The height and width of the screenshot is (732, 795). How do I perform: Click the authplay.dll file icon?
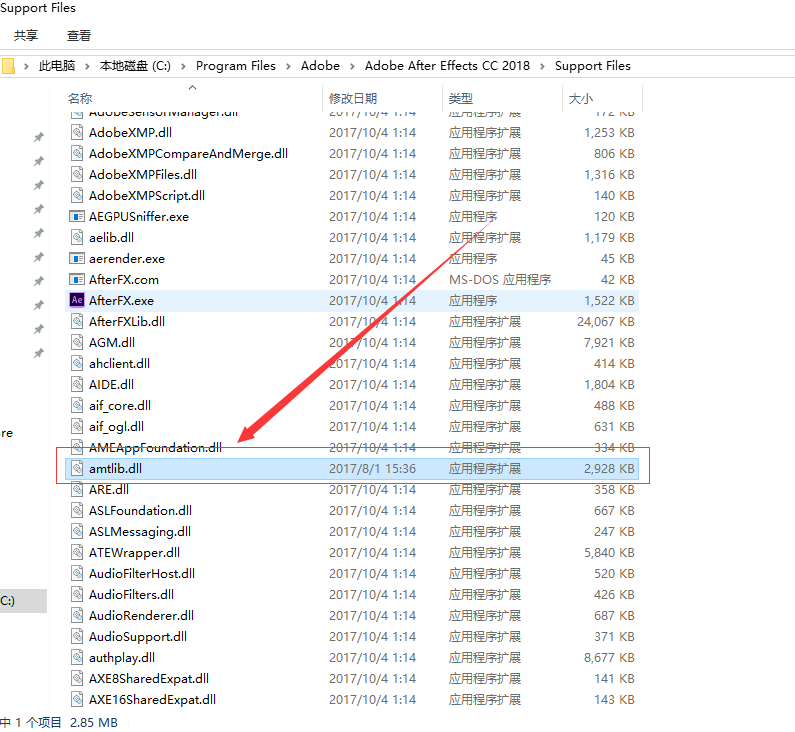coord(77,657)
